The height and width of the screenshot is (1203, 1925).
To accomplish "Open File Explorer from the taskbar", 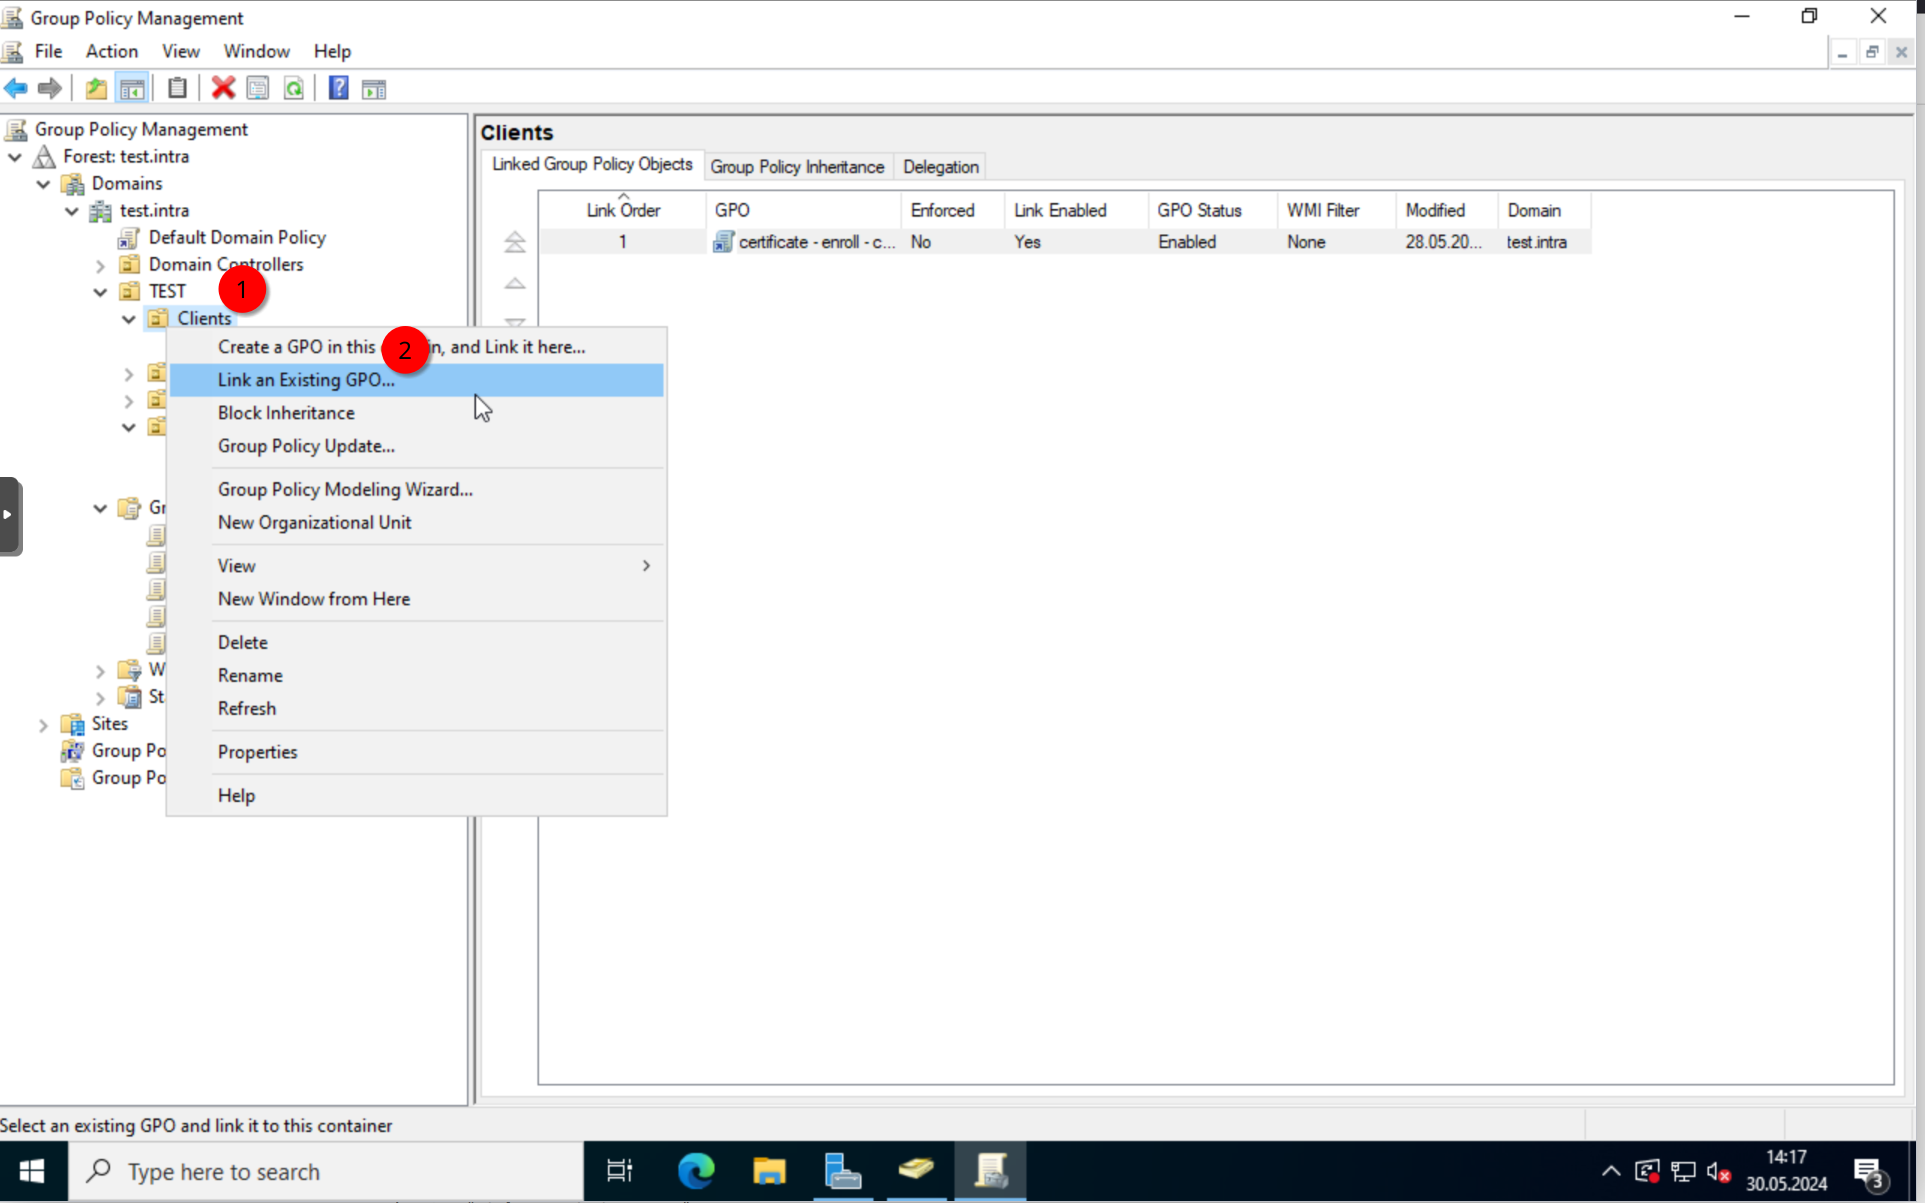I will click(769, 1171).
